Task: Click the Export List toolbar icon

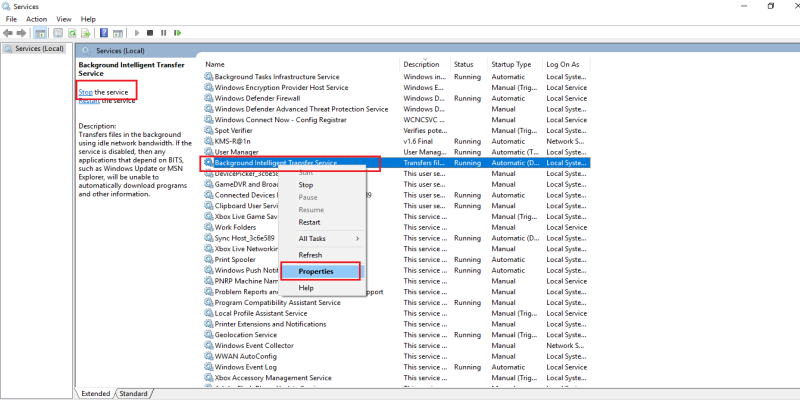Action: [x=86, y=33]
